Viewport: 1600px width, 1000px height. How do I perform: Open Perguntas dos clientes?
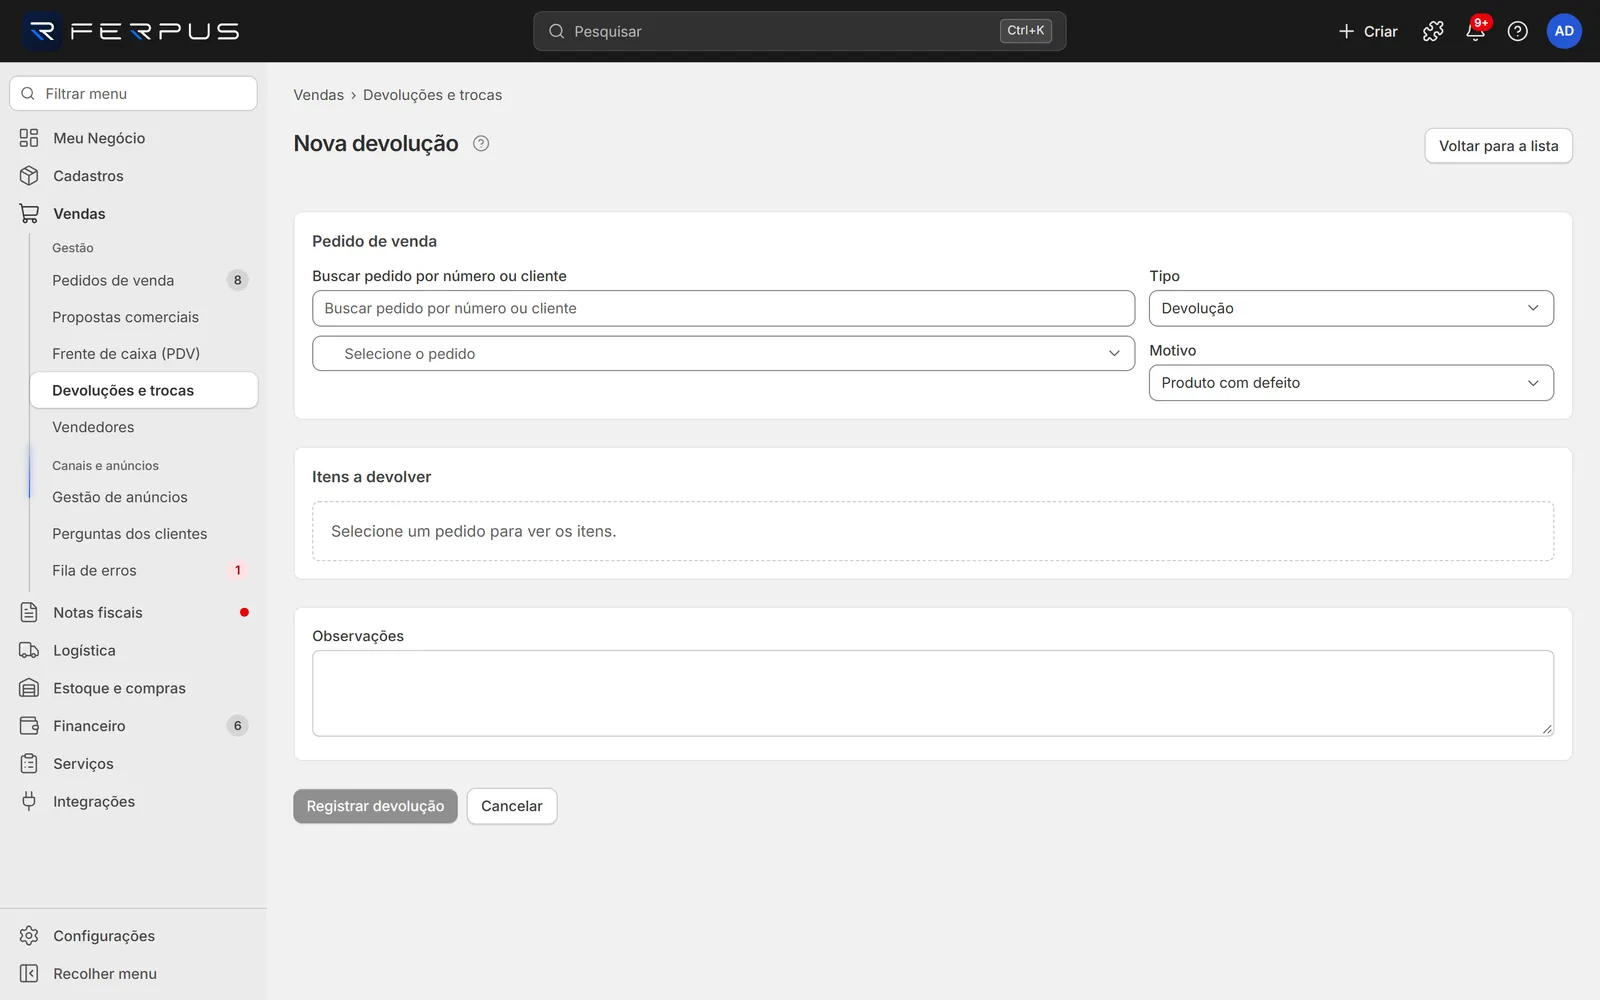tap(143, 534)
